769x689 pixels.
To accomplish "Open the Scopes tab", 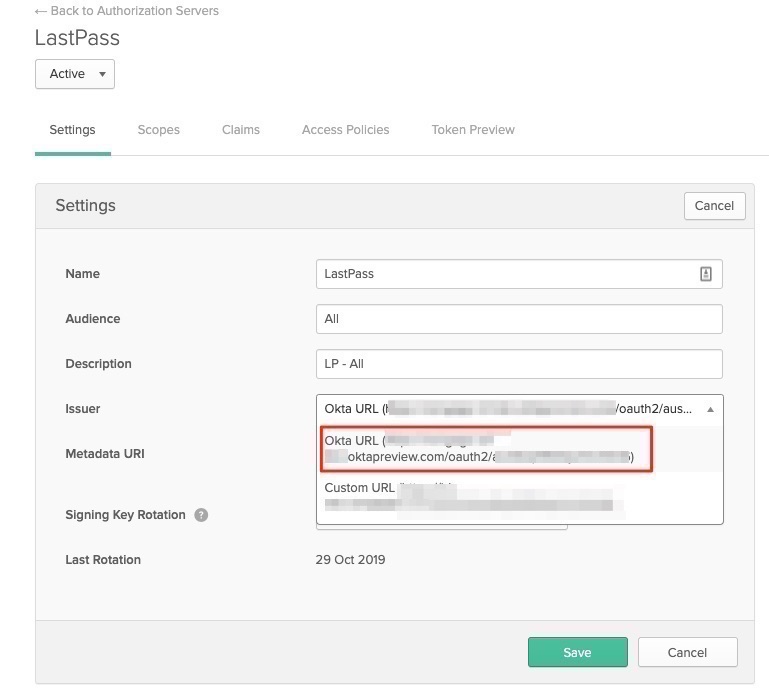I will click(158, 130).
